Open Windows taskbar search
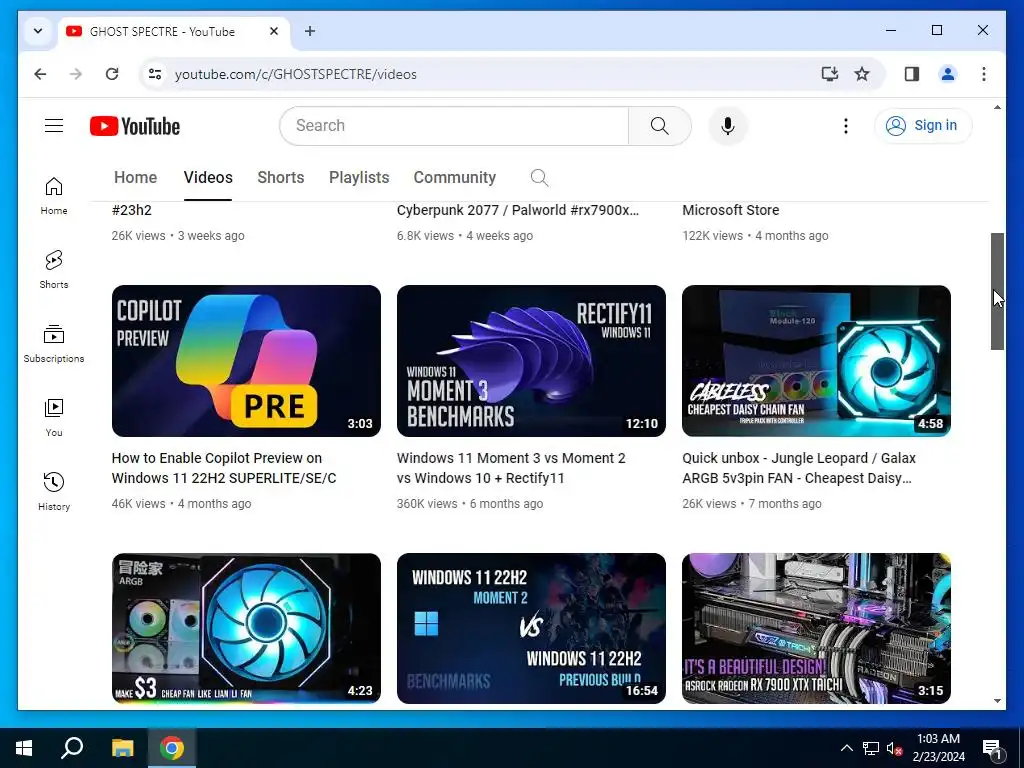1024x768 pixels. click(x=72, y=748)
